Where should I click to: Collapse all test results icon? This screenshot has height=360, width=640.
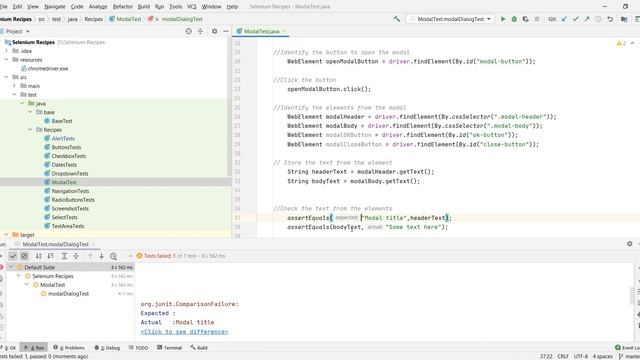(76, 256)
